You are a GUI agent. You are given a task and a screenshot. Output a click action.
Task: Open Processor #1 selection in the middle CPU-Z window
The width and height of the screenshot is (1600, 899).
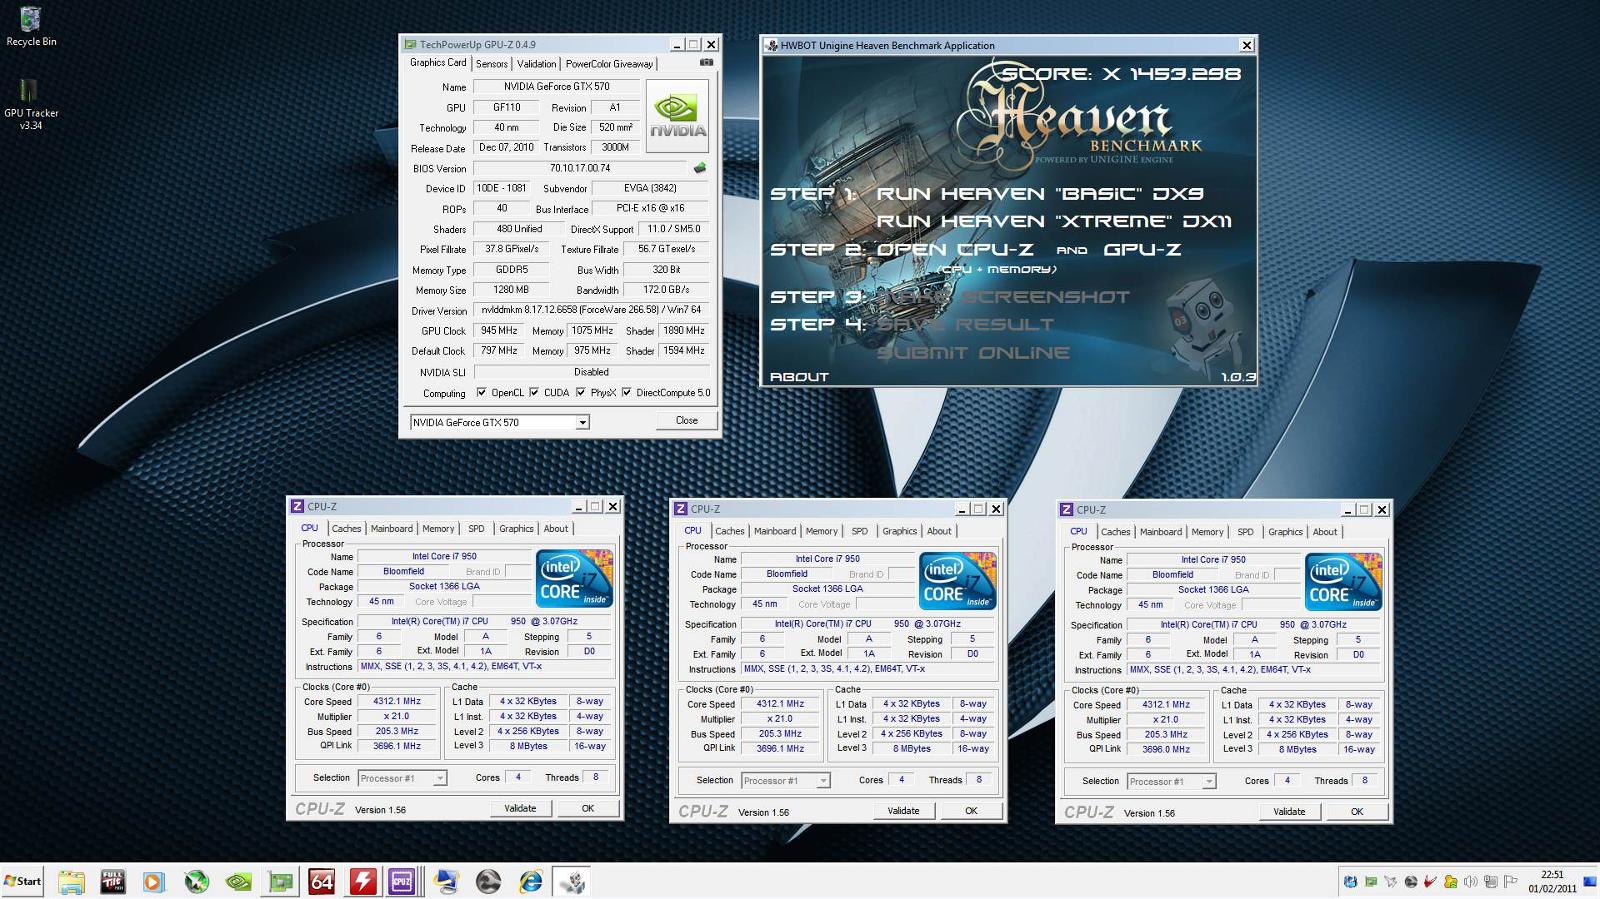click(786, 781)
